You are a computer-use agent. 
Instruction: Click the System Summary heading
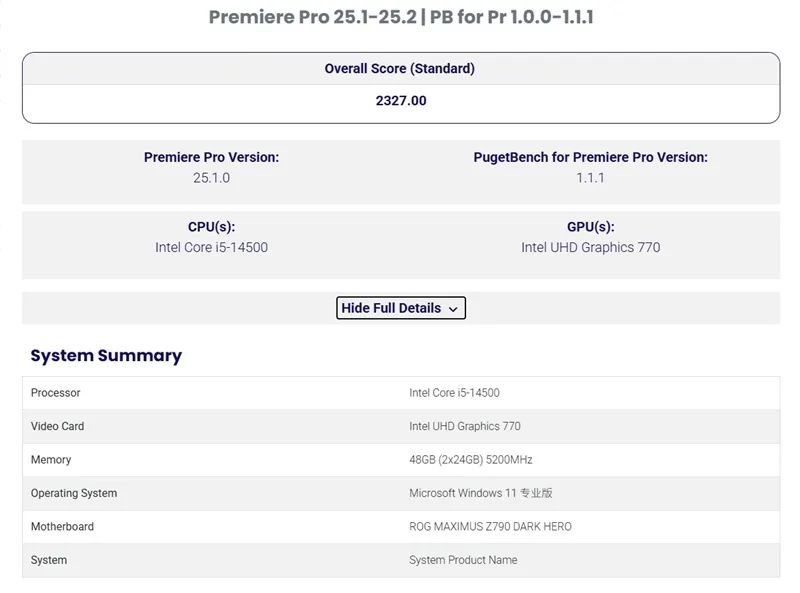pos(106,356)
